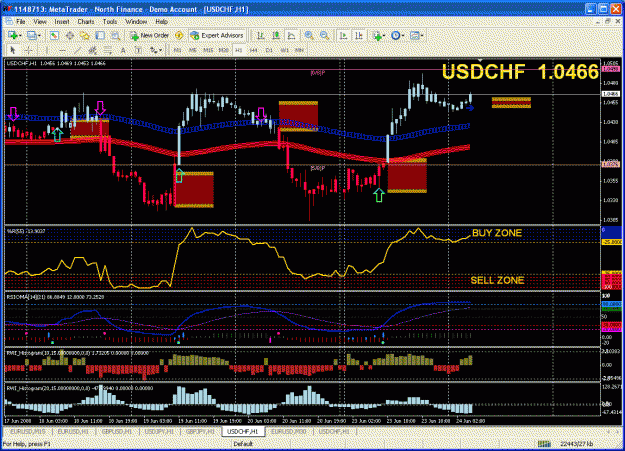Open the Charts menu

click(x=86, y=22)
